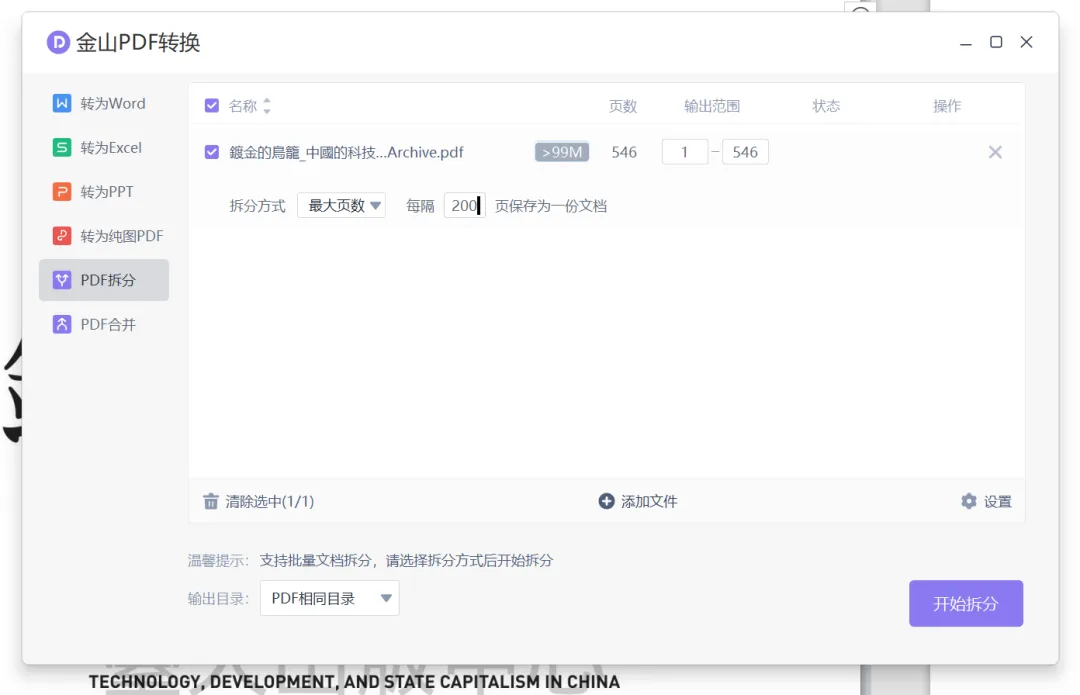
Task: Open 设置 settings
Action: 986,501
